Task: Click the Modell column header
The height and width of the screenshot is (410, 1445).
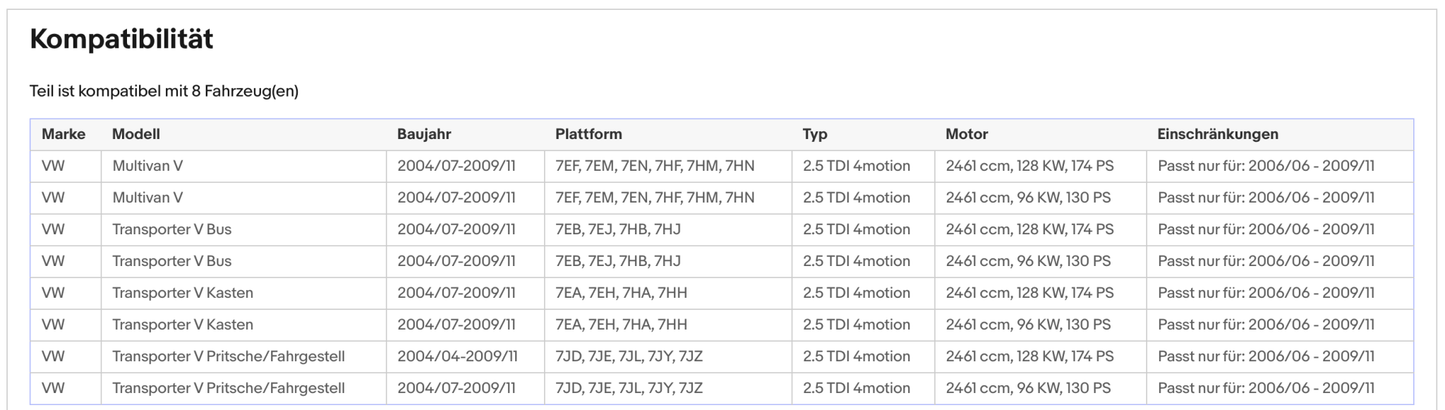Action: [x=136, y=134]
